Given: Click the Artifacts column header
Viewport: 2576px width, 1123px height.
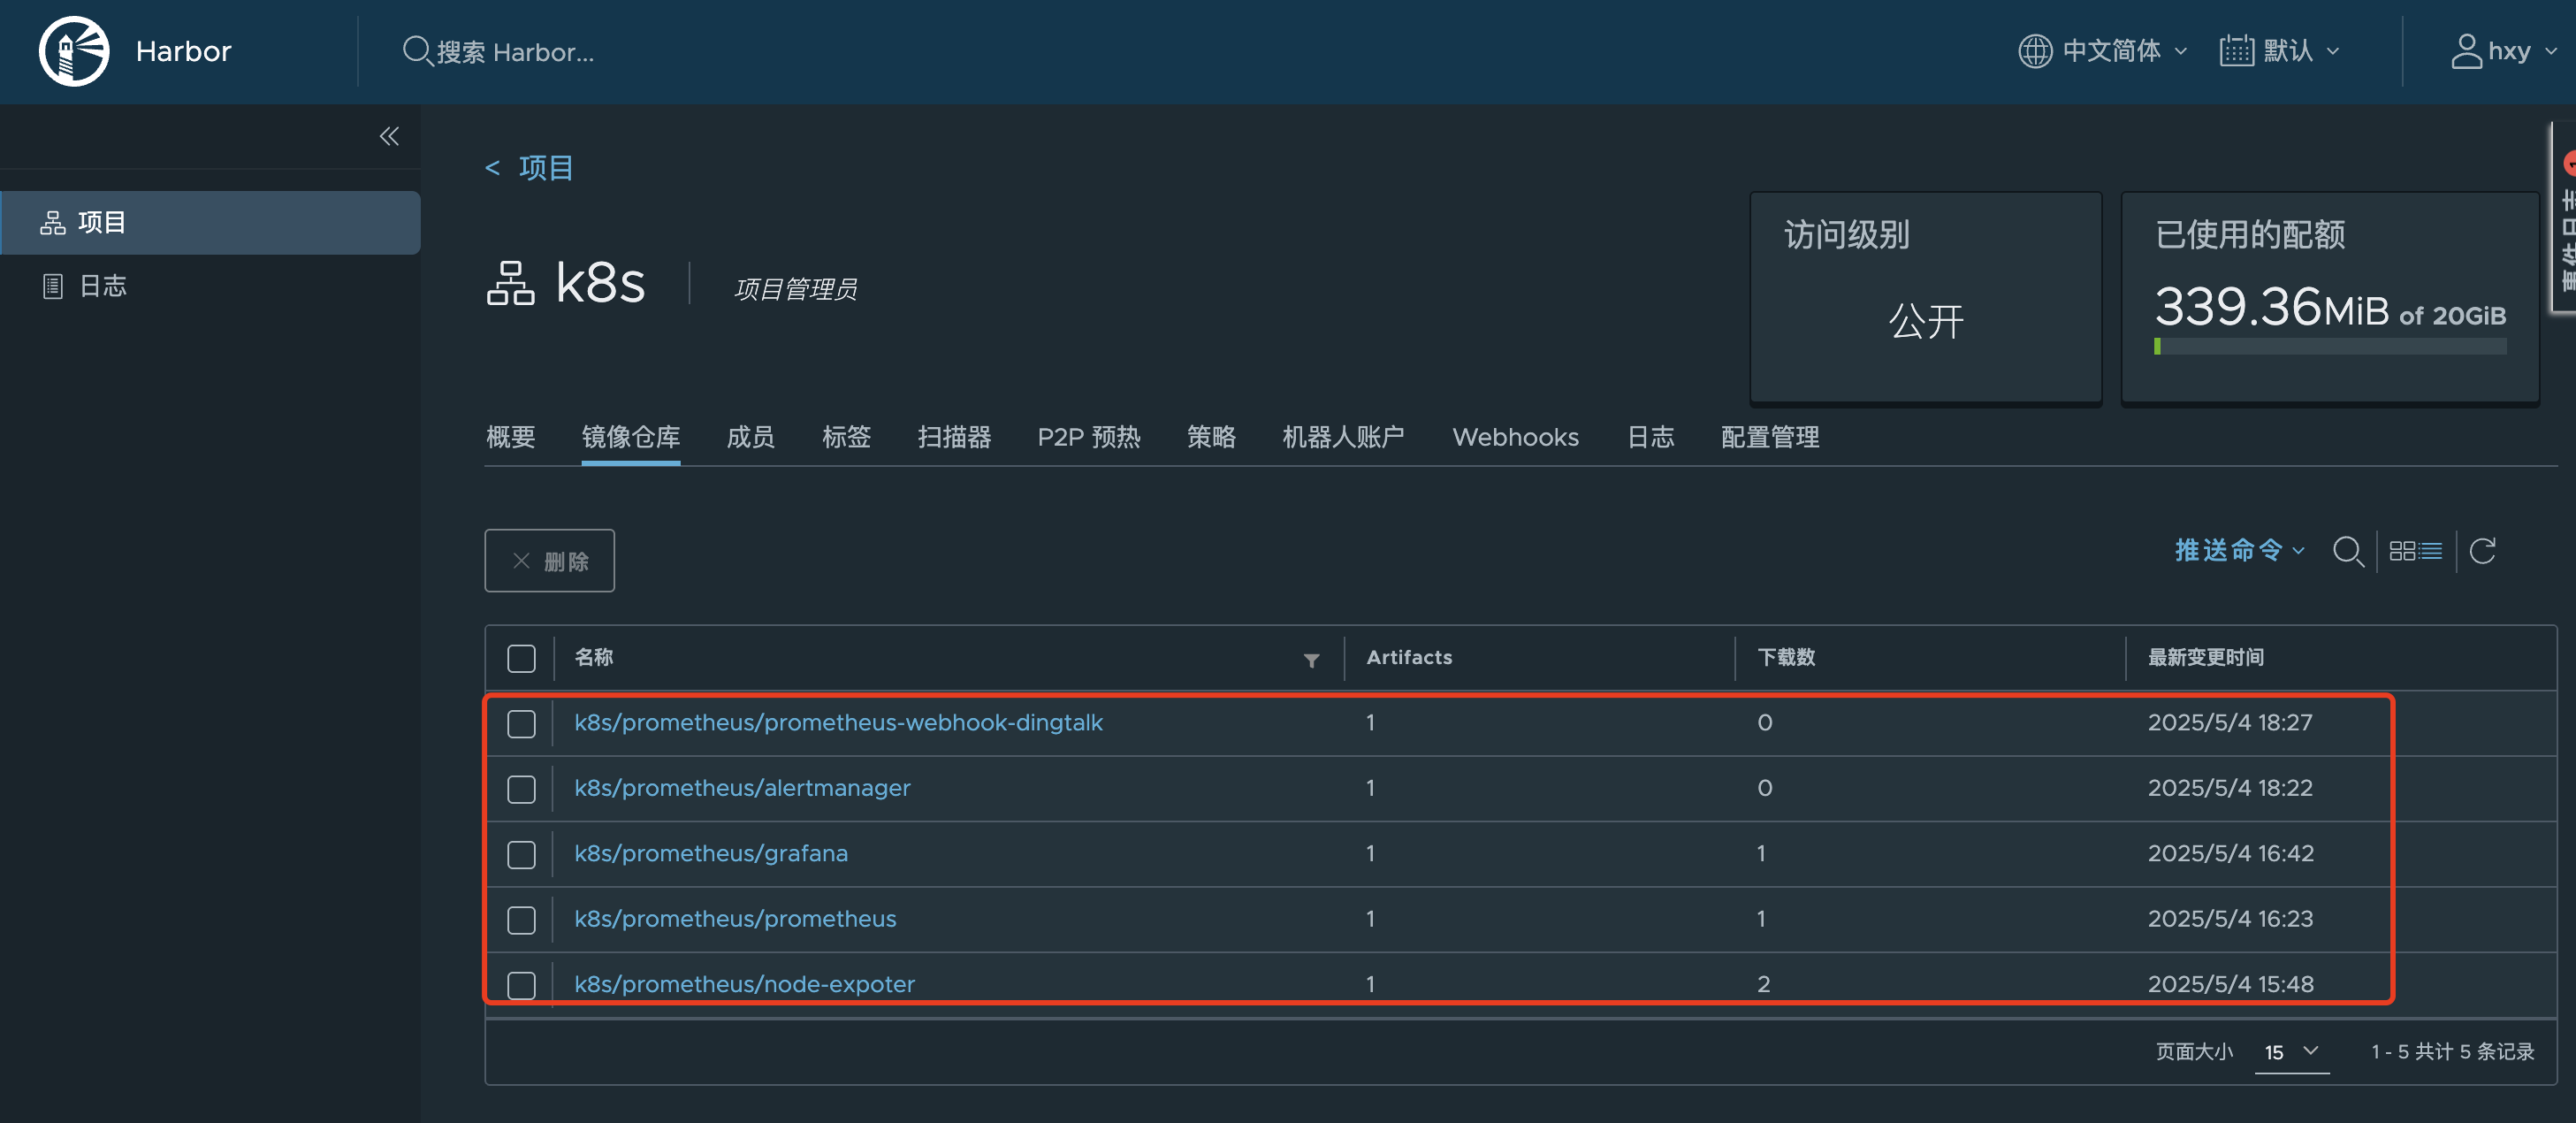Looking at the screenshot, I should point(1409,657).
